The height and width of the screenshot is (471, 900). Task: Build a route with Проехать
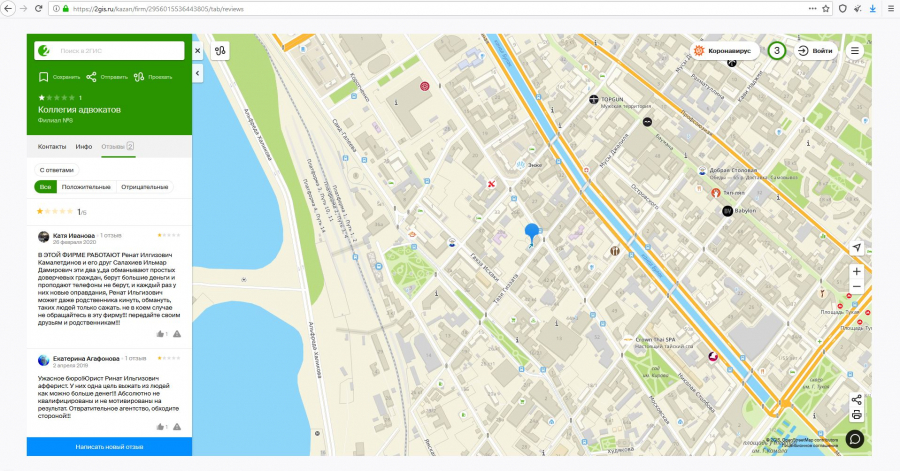pyautogui.click(x=153, y=77)
